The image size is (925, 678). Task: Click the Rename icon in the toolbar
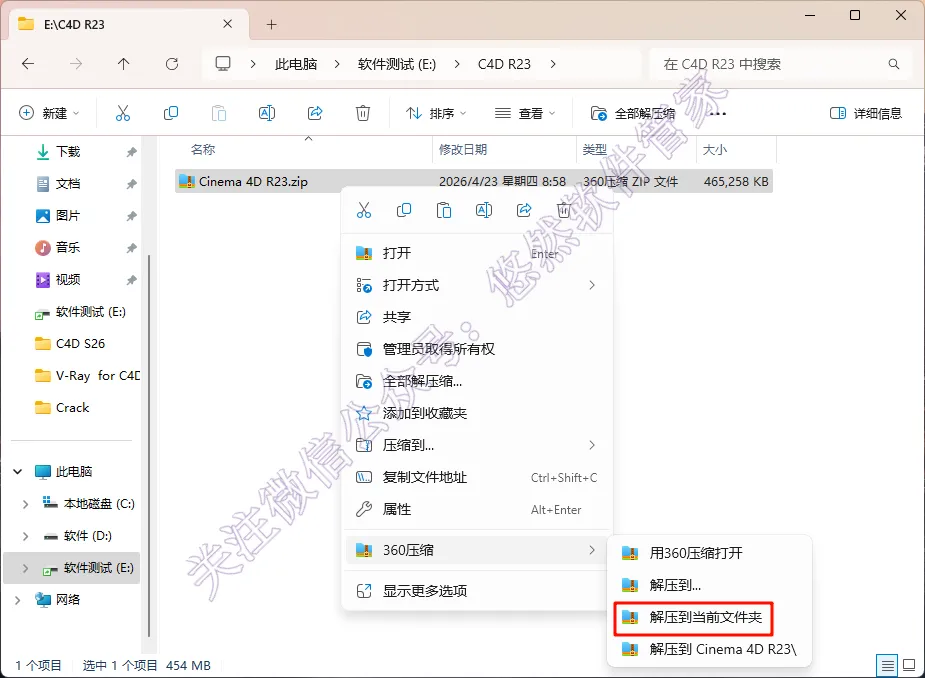(267, 113)
